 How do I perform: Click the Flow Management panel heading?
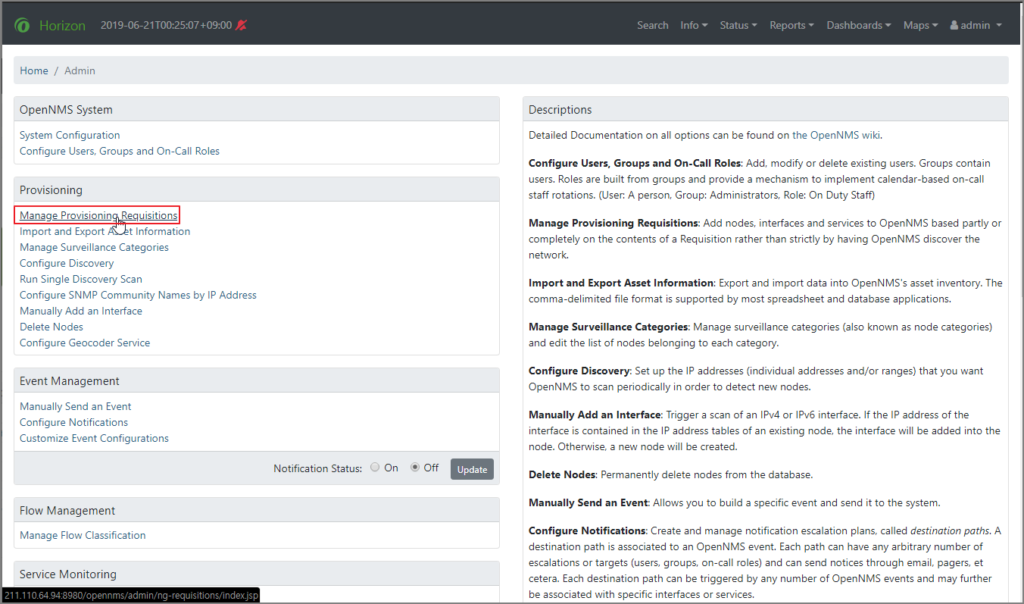[x=67, y=511]
